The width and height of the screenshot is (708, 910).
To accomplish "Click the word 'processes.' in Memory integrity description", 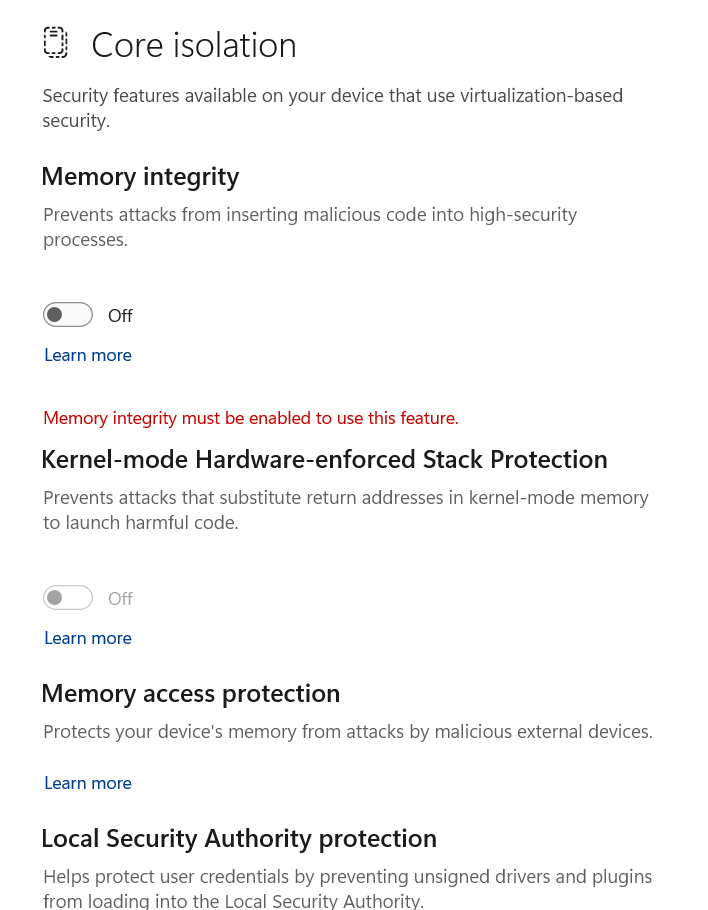I will (85, 240).
